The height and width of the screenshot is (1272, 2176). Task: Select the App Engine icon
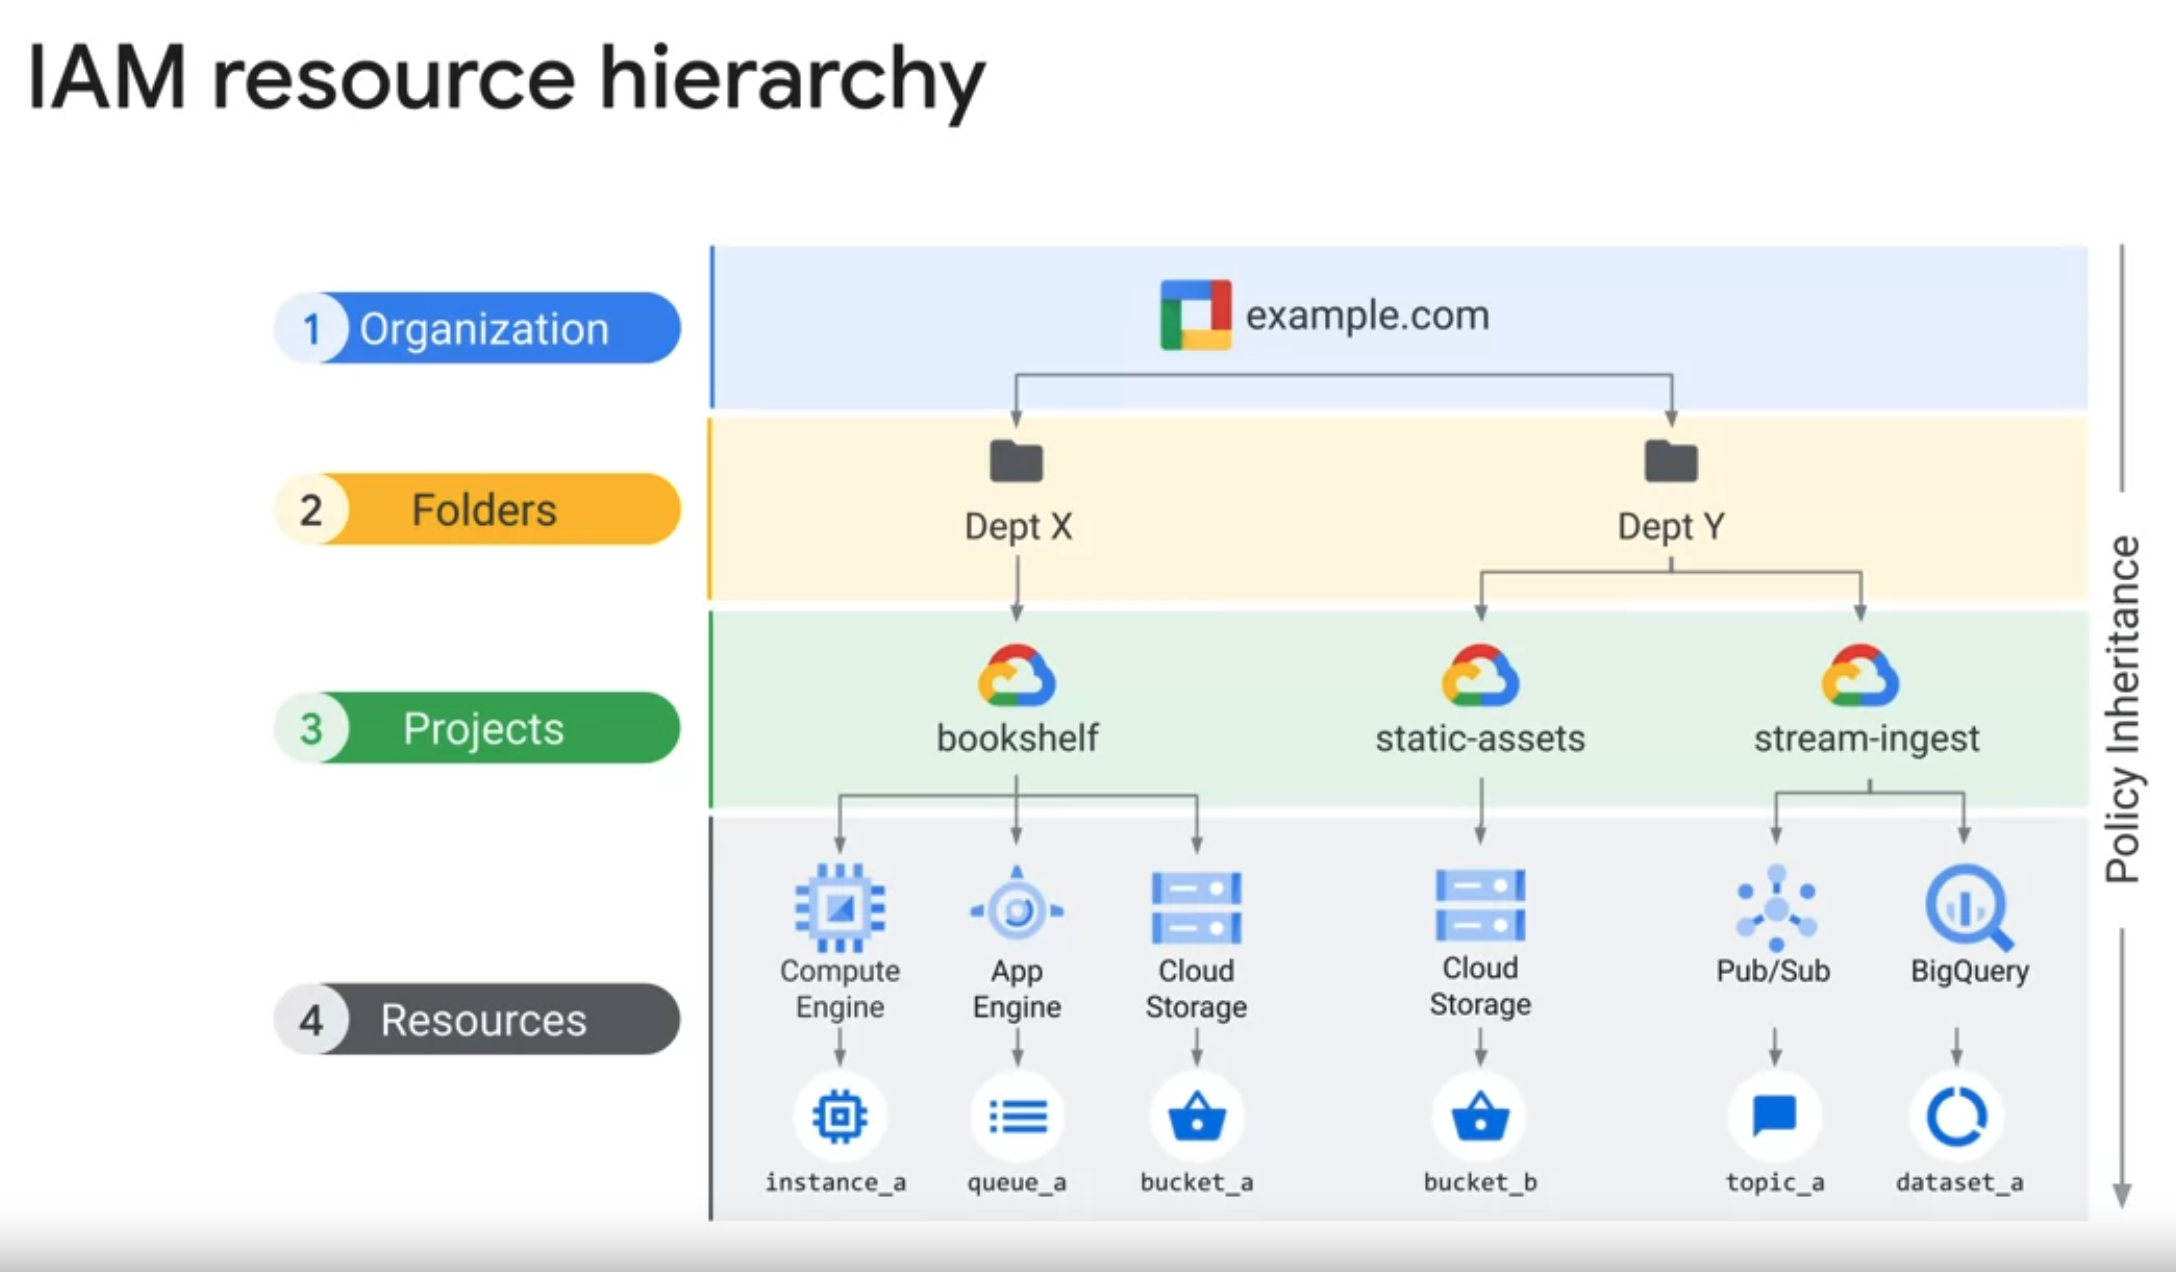point(1017,909)
